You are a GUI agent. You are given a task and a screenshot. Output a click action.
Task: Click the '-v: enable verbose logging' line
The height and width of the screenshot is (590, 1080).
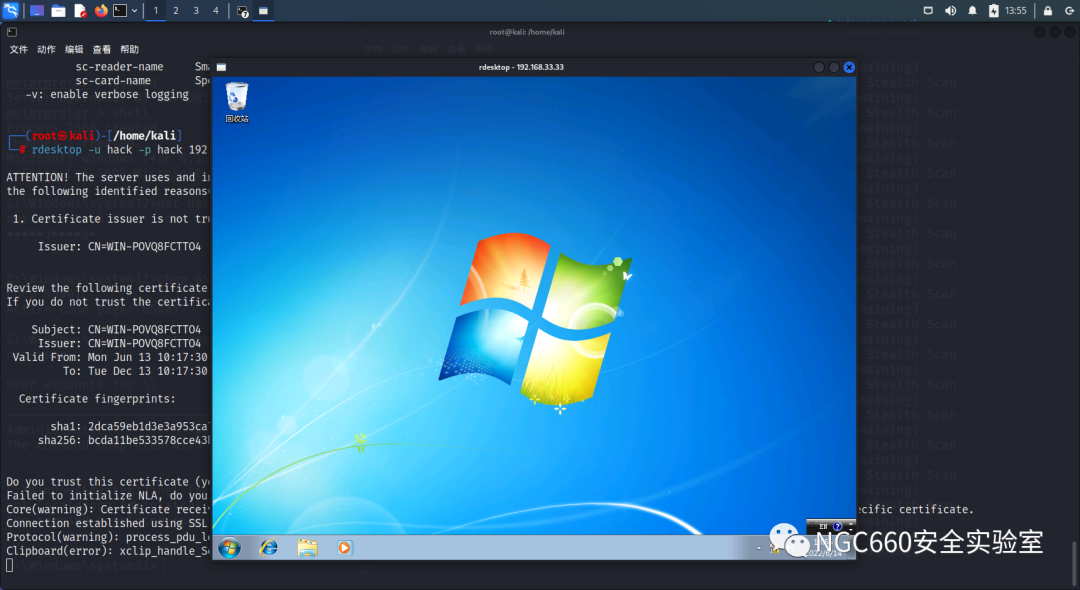[x=107, y=94]
